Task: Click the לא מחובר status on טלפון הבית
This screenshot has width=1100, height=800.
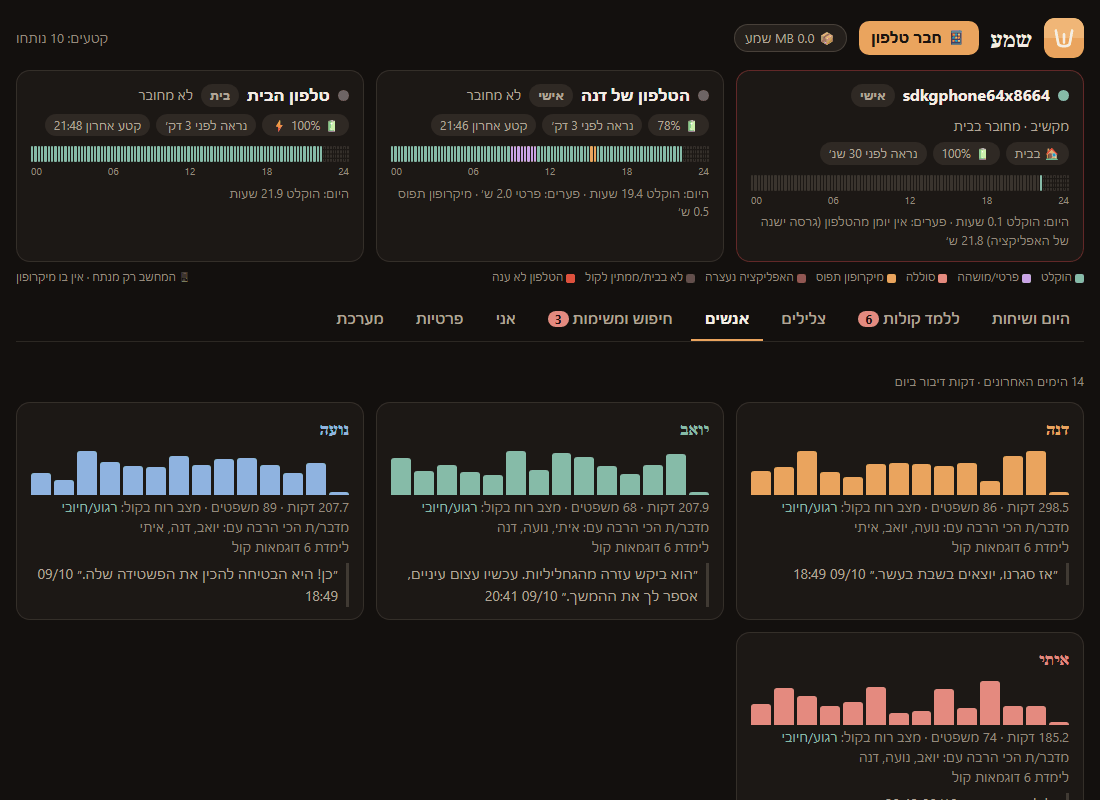Action: [x=166, y=95]
